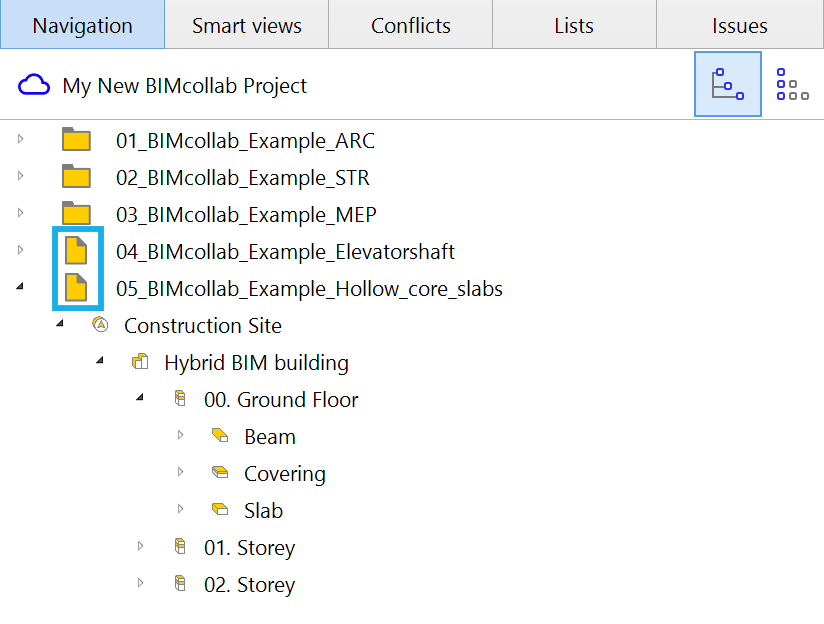Image resolution: width=824 pixels, height=624 pixels.
Task: Select 01_BIMcollab_Example_ARC in the tree
Action: 245,141
